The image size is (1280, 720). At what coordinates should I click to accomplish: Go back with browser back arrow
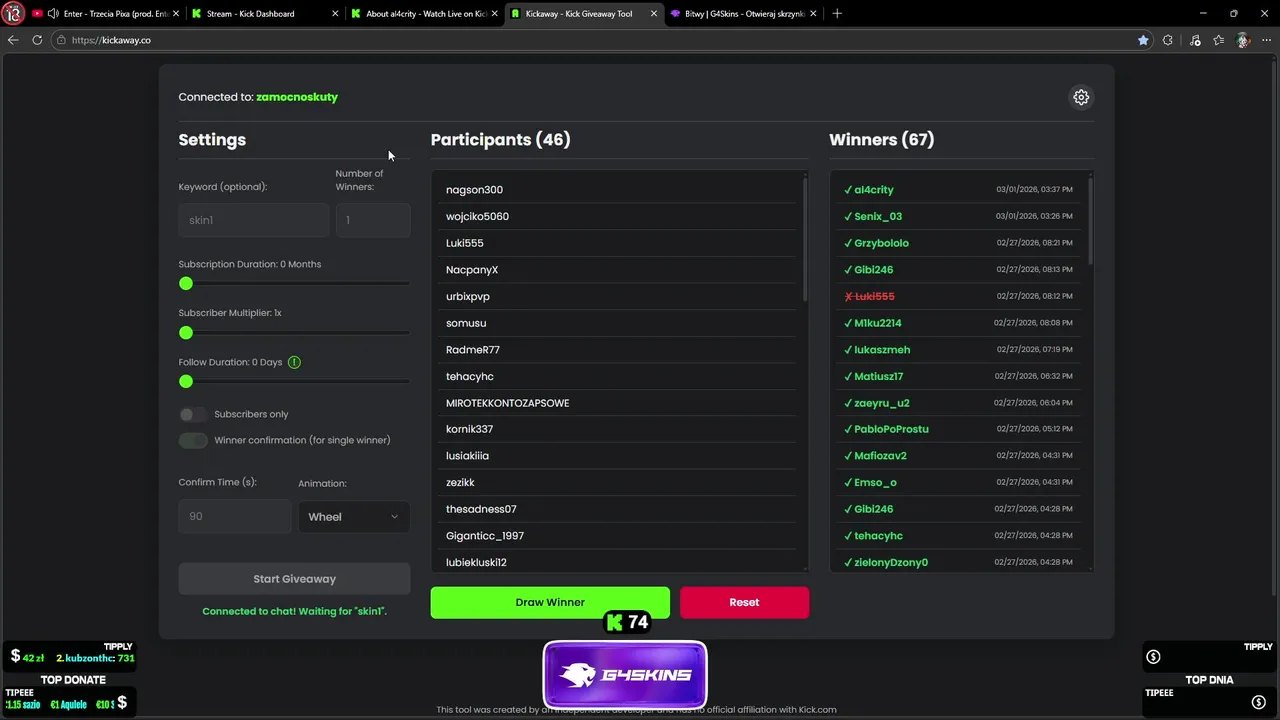[13, 40]
